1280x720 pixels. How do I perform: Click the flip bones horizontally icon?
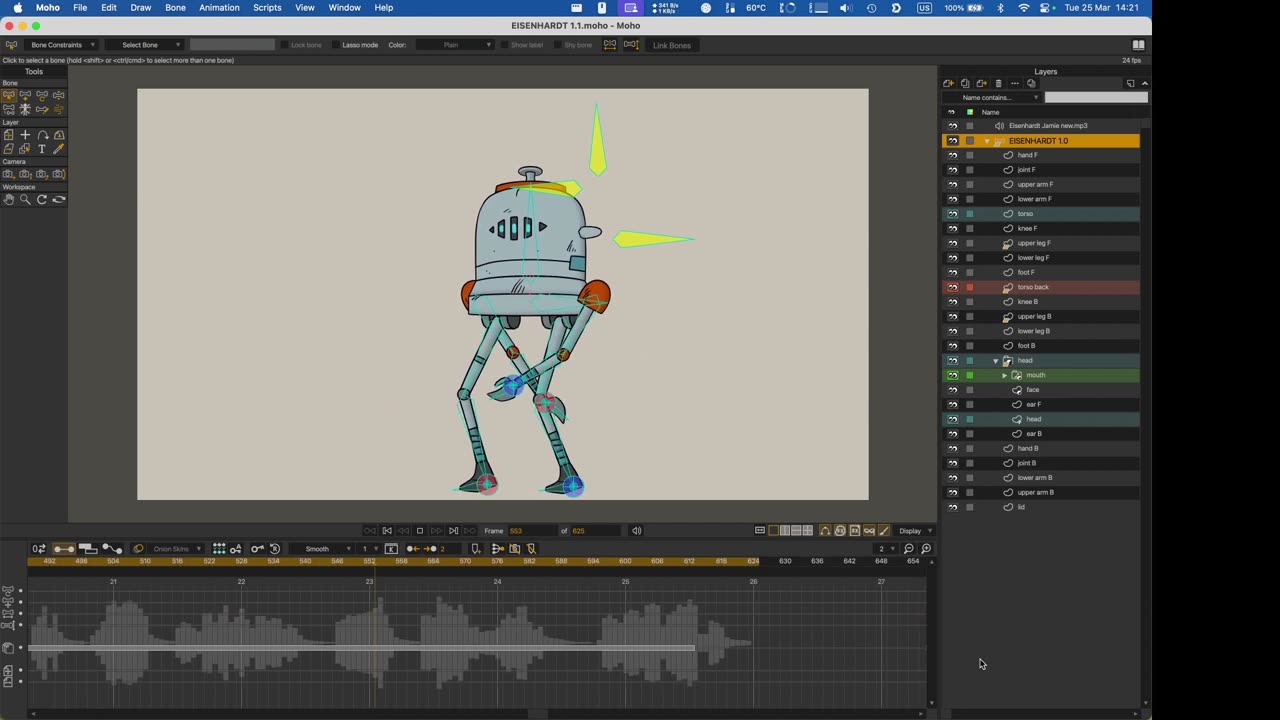(610, 45)
